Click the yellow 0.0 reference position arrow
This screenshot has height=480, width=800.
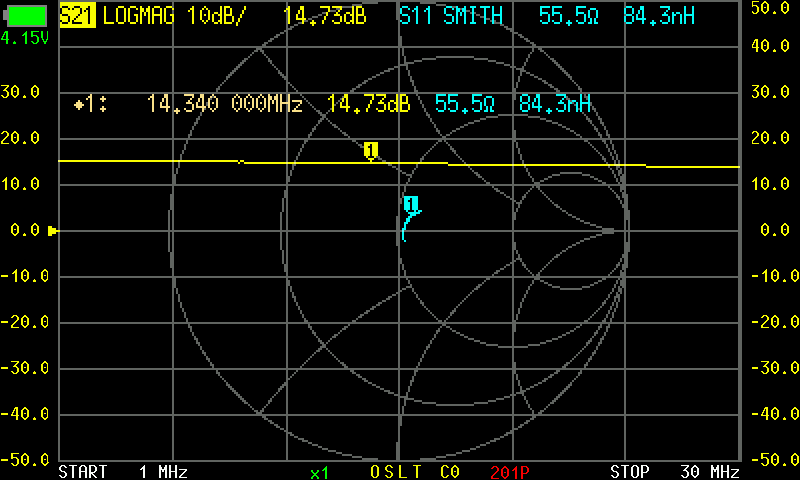(x=53, y=231)
